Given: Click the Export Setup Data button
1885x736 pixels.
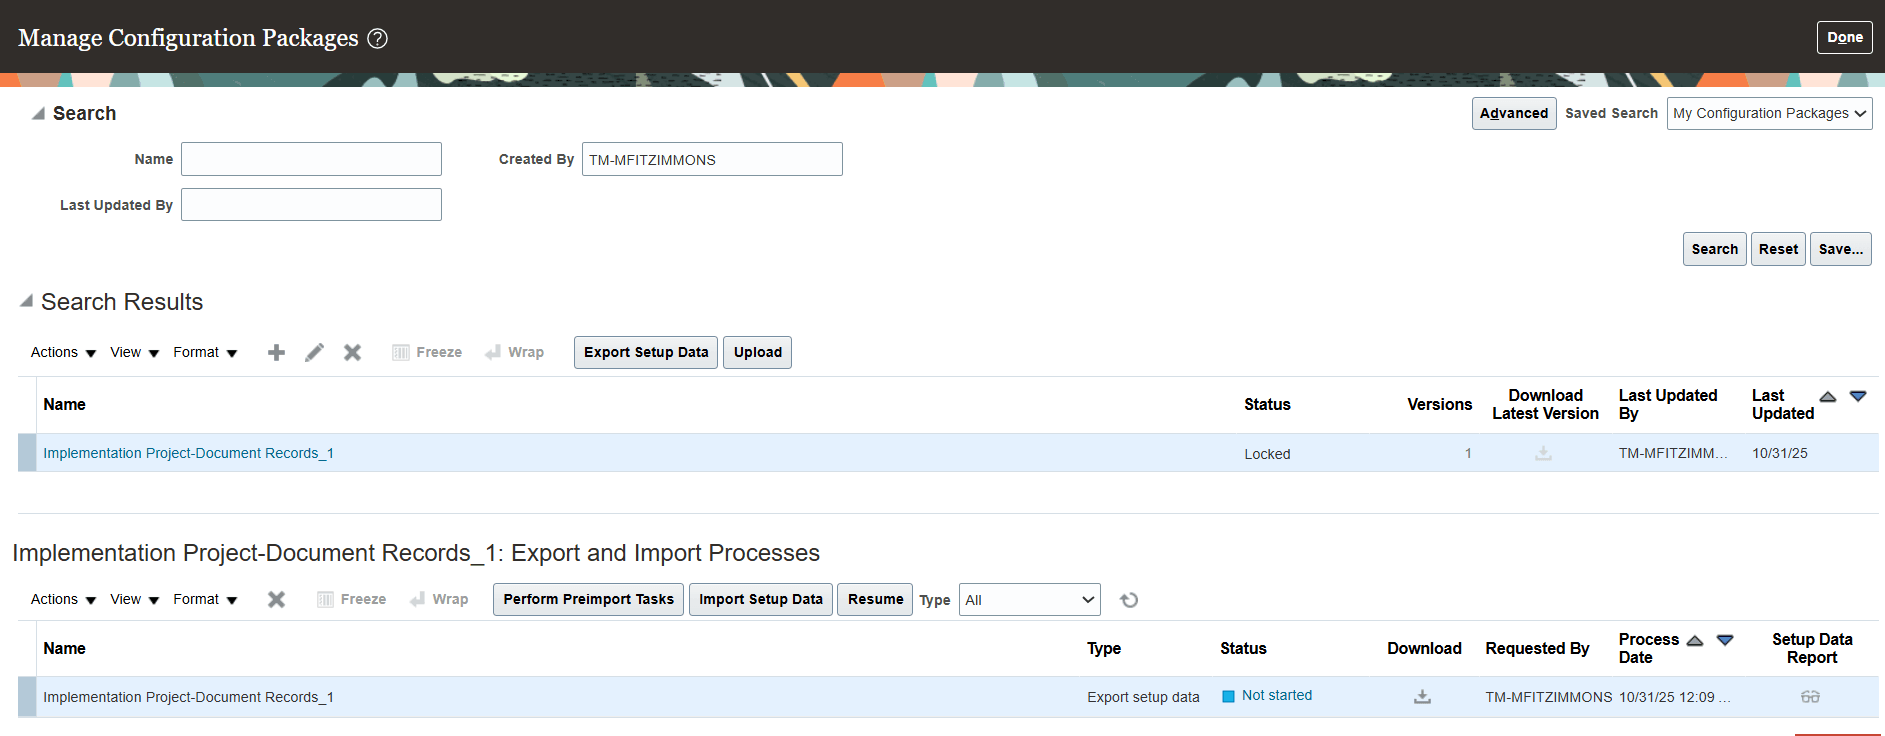Looking at the screenshot, I should tap(645, 352).
